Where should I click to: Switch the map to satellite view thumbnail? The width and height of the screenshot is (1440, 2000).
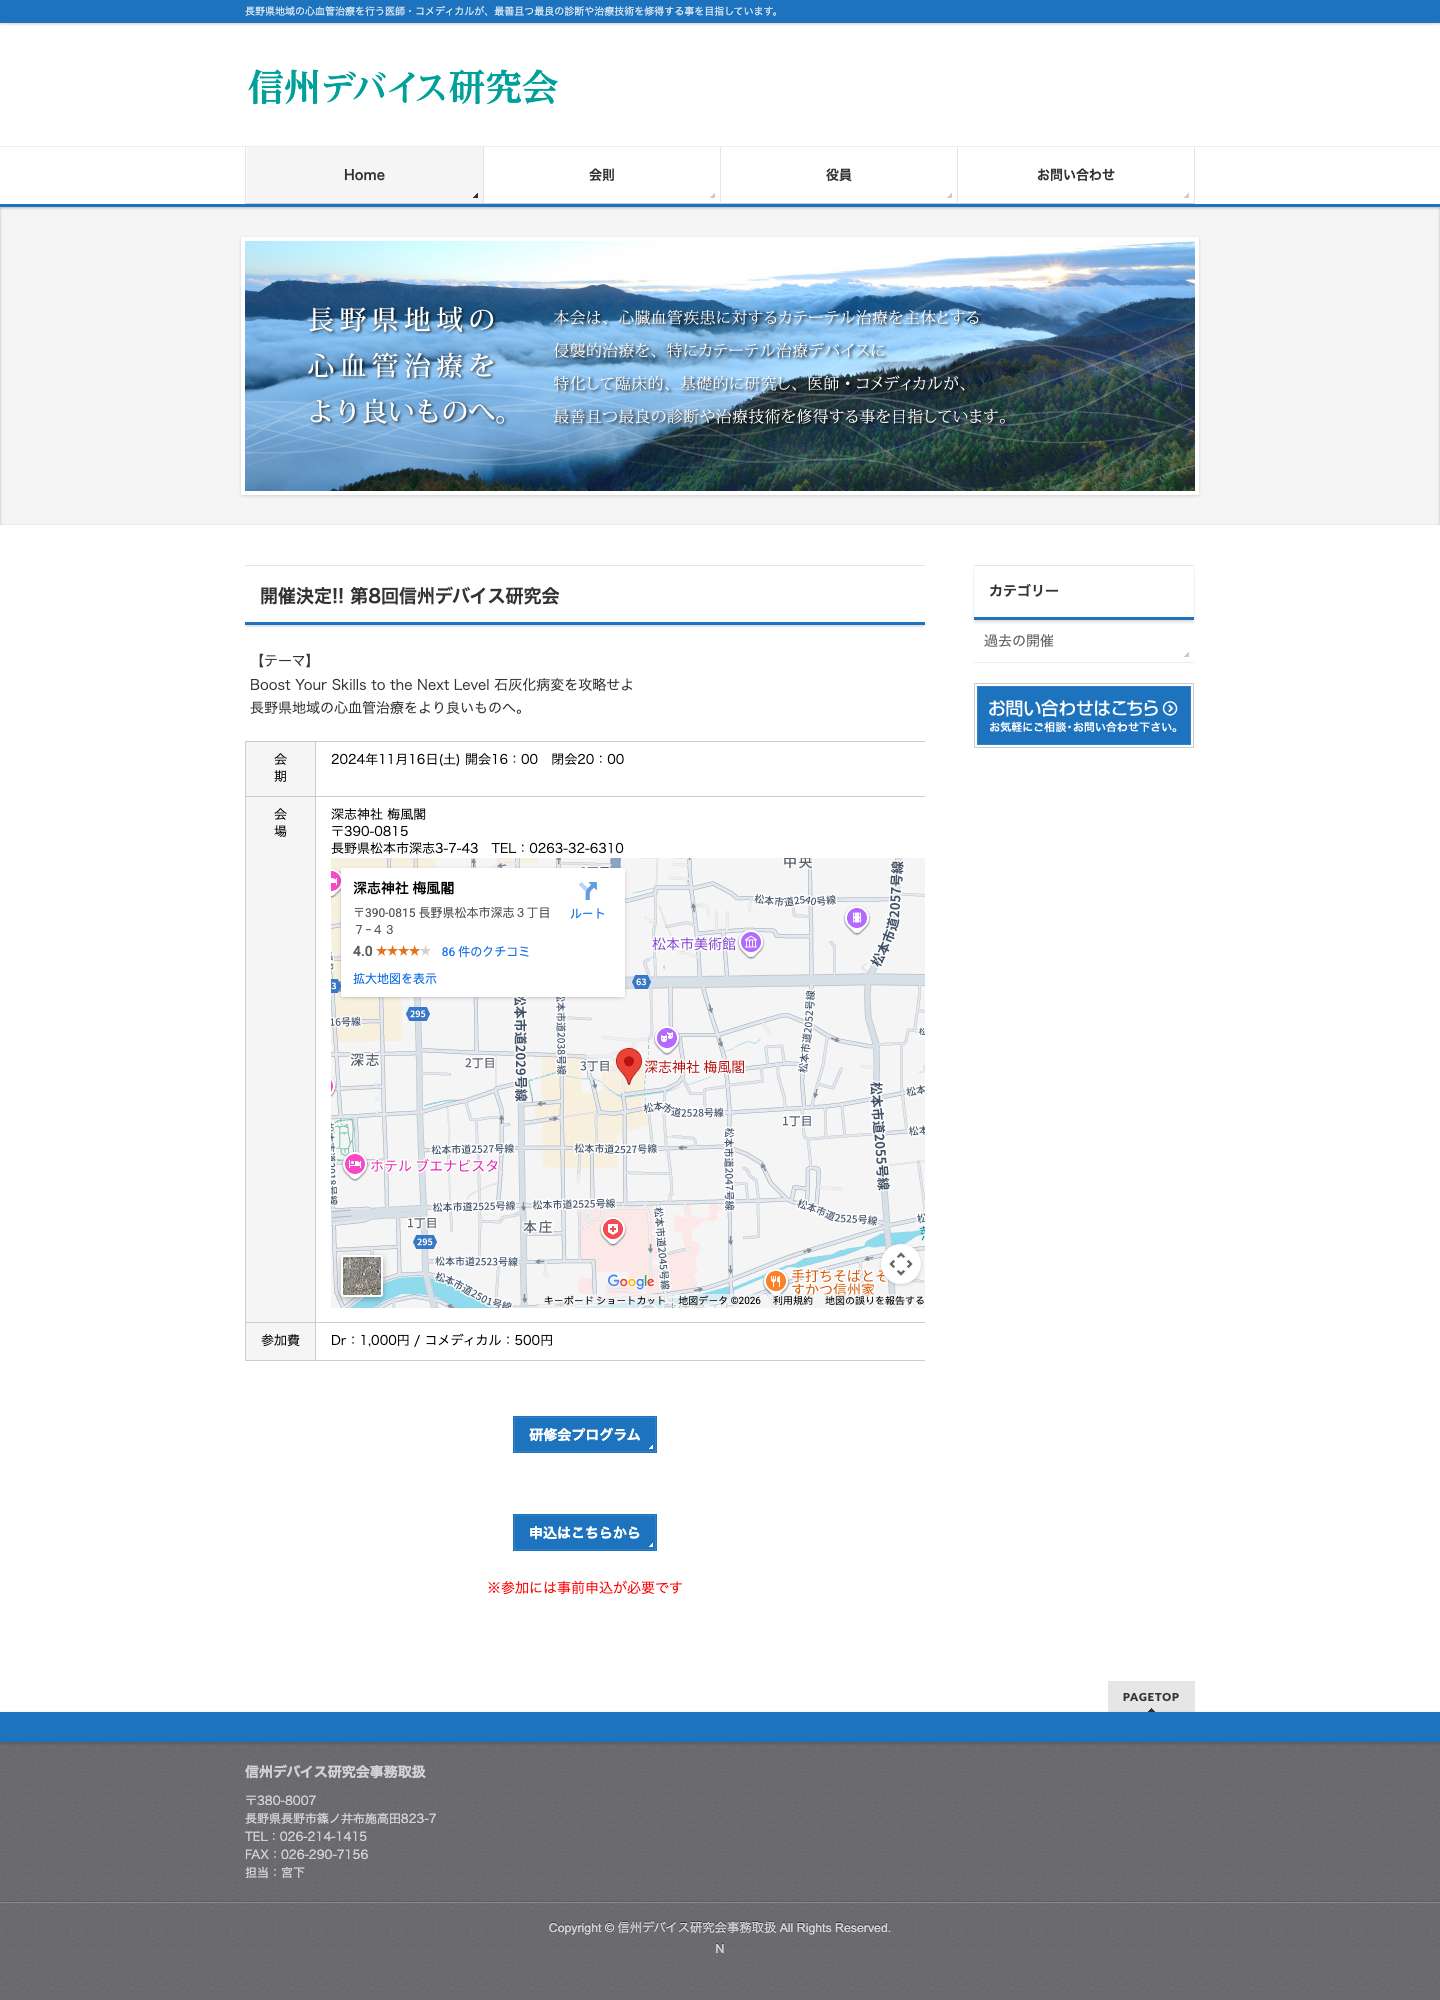coord(361,1276)
